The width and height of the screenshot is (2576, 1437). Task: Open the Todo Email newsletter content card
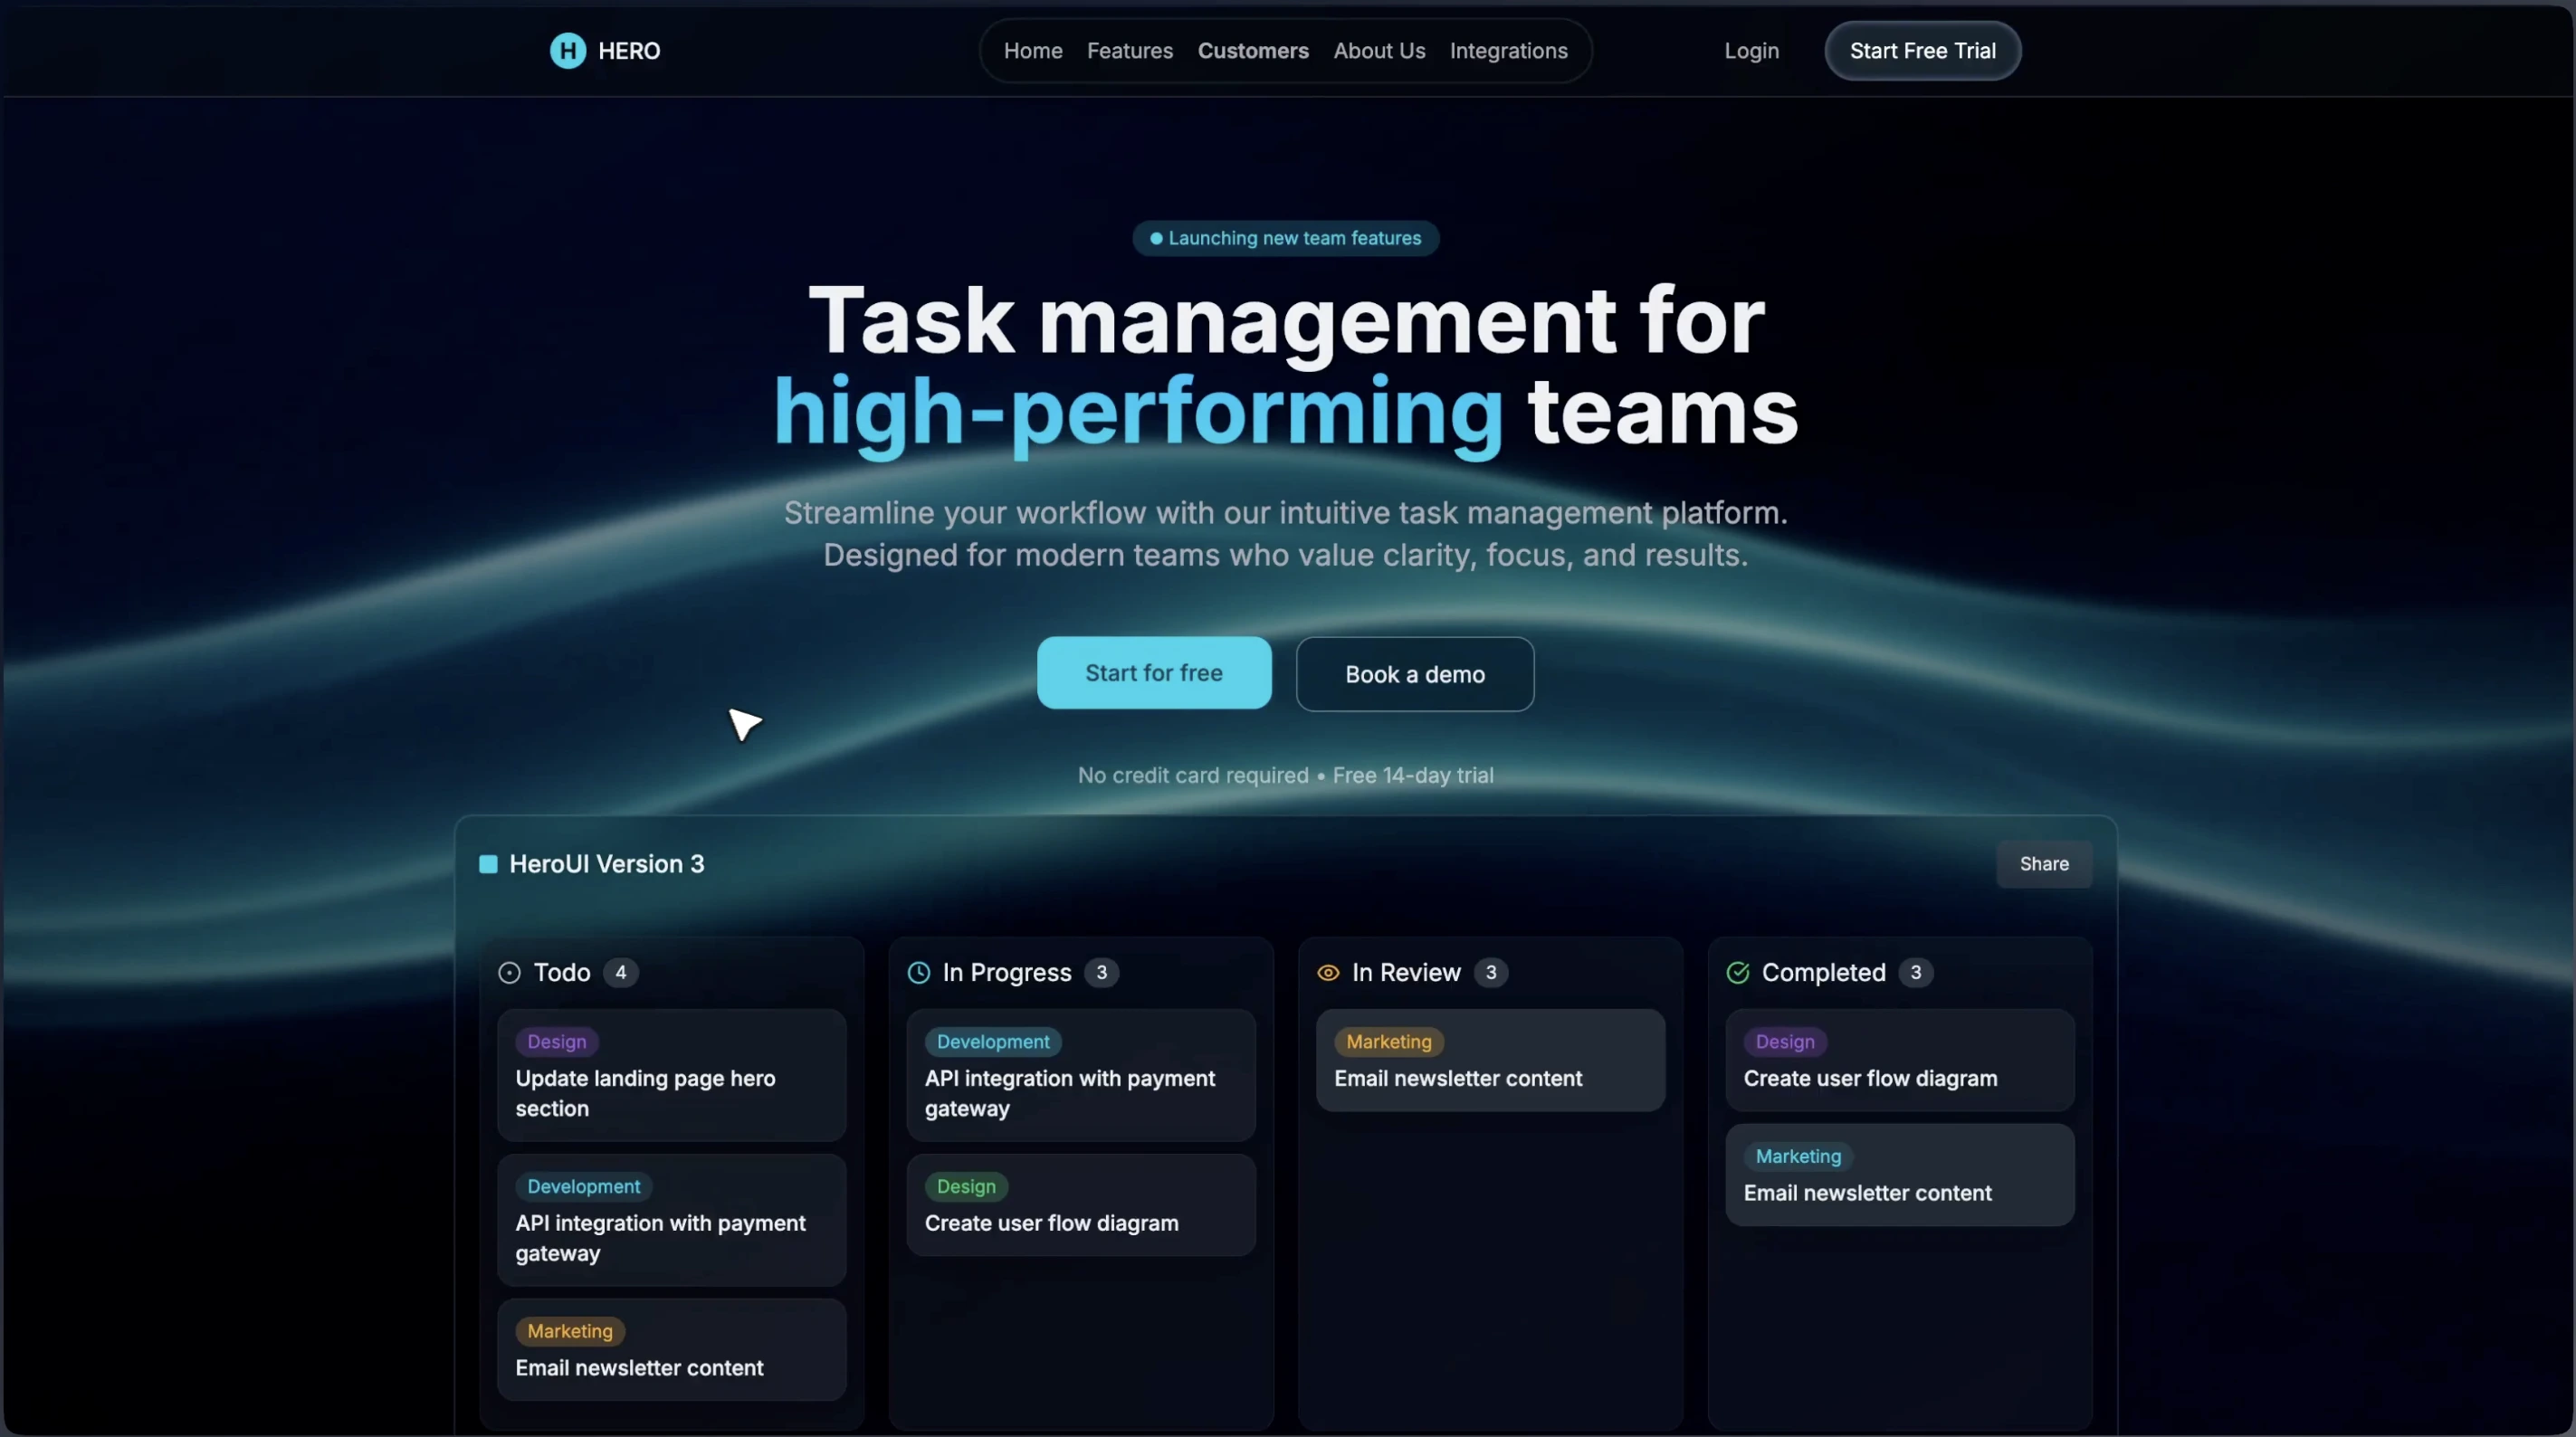click(671, 1350)
